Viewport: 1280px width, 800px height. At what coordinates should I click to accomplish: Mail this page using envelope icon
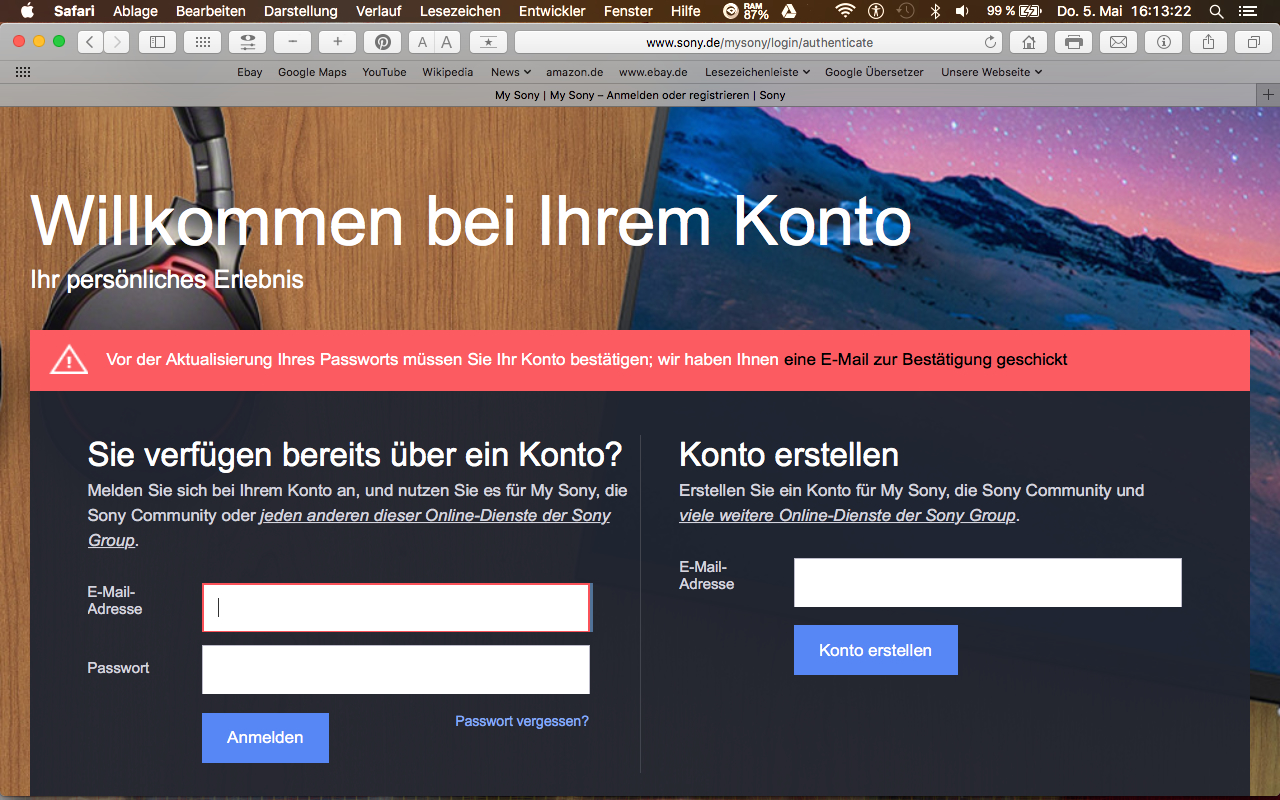[1118, 42]
